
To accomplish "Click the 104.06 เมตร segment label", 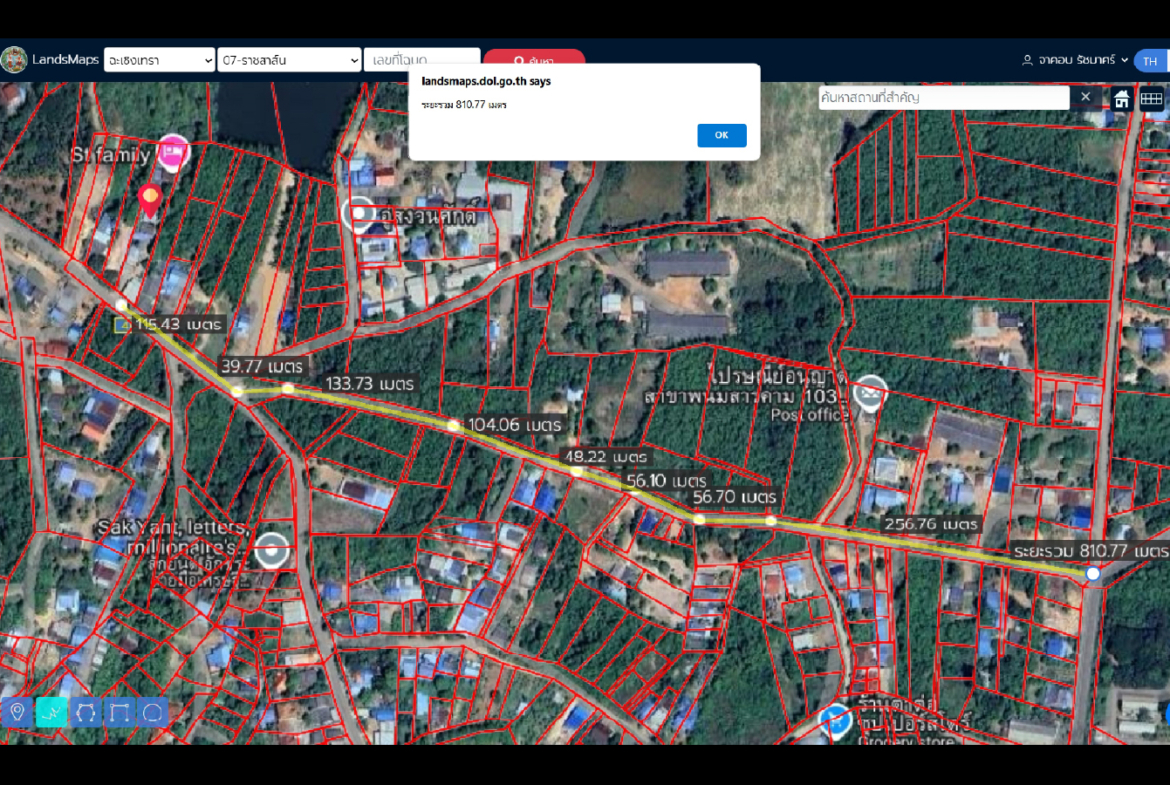I will tap(514, 425).
